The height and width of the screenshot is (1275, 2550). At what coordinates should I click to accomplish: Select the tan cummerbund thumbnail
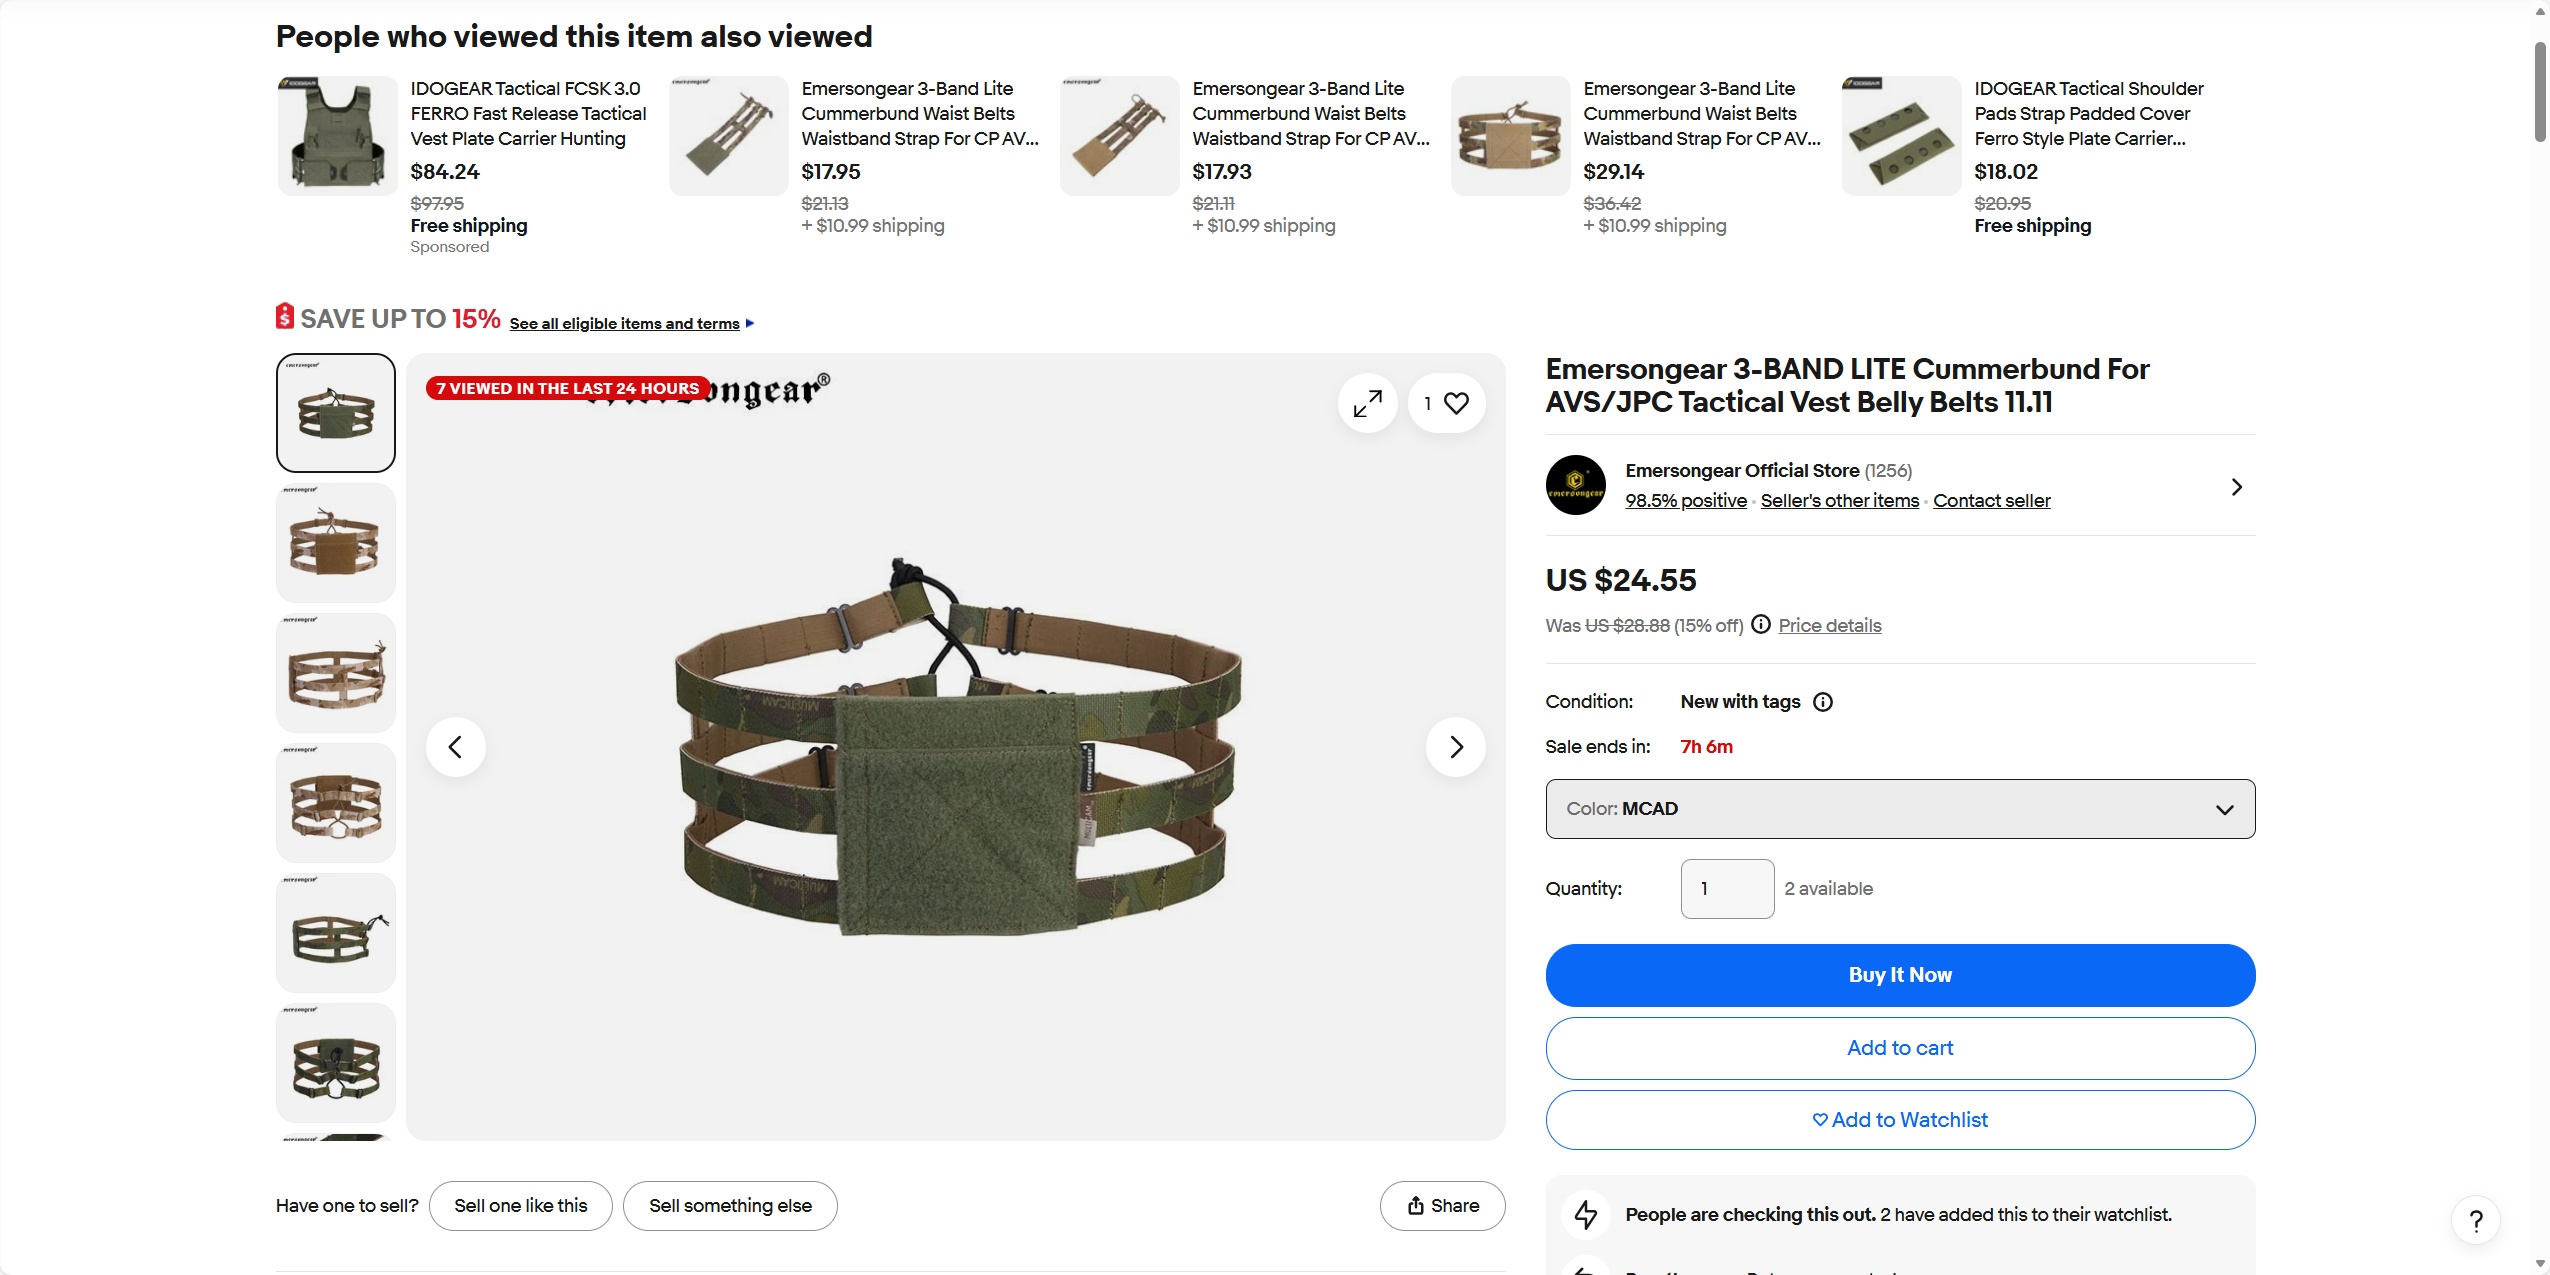click(x=336, y=543)
